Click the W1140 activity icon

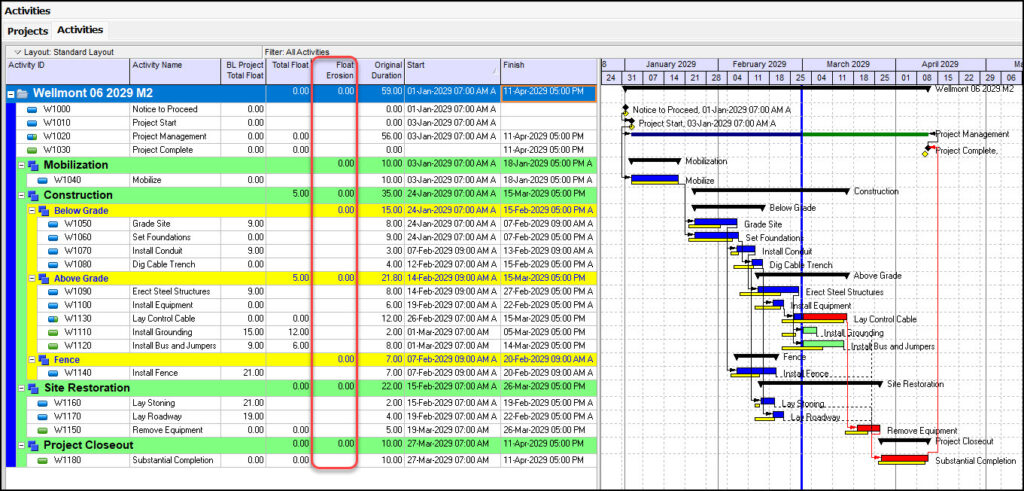(53, 373)
